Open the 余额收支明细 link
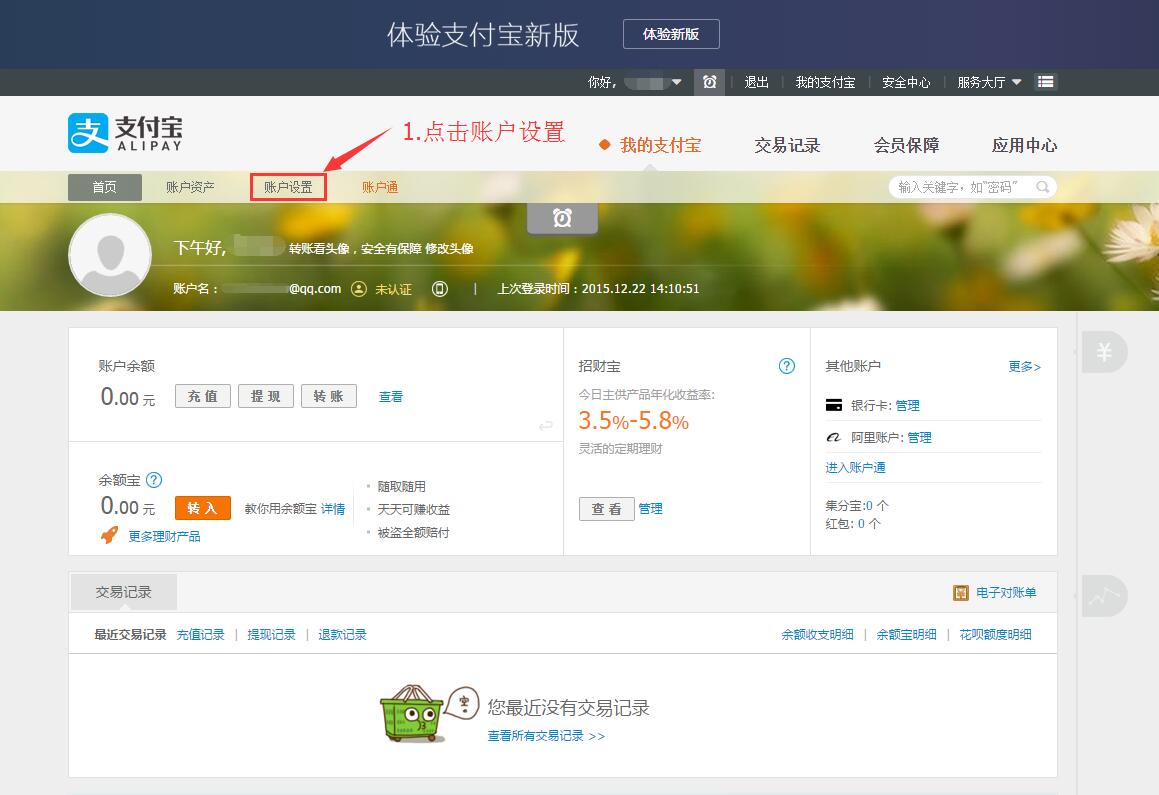The width and height of the screenshot is (1159, 795). (818, 634)
